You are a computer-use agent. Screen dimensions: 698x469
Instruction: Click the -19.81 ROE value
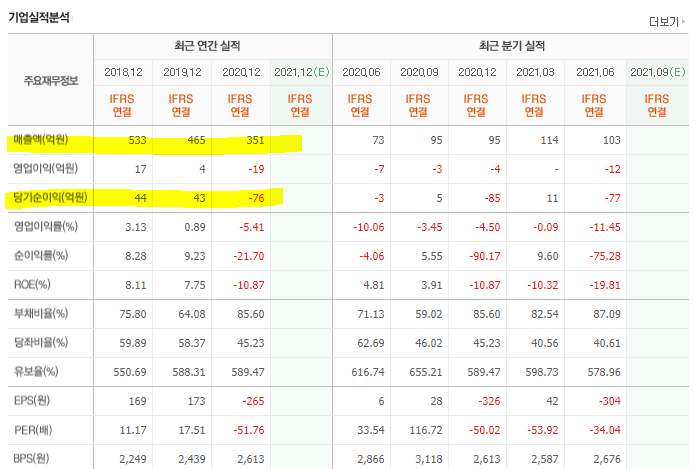coord(605,285)
